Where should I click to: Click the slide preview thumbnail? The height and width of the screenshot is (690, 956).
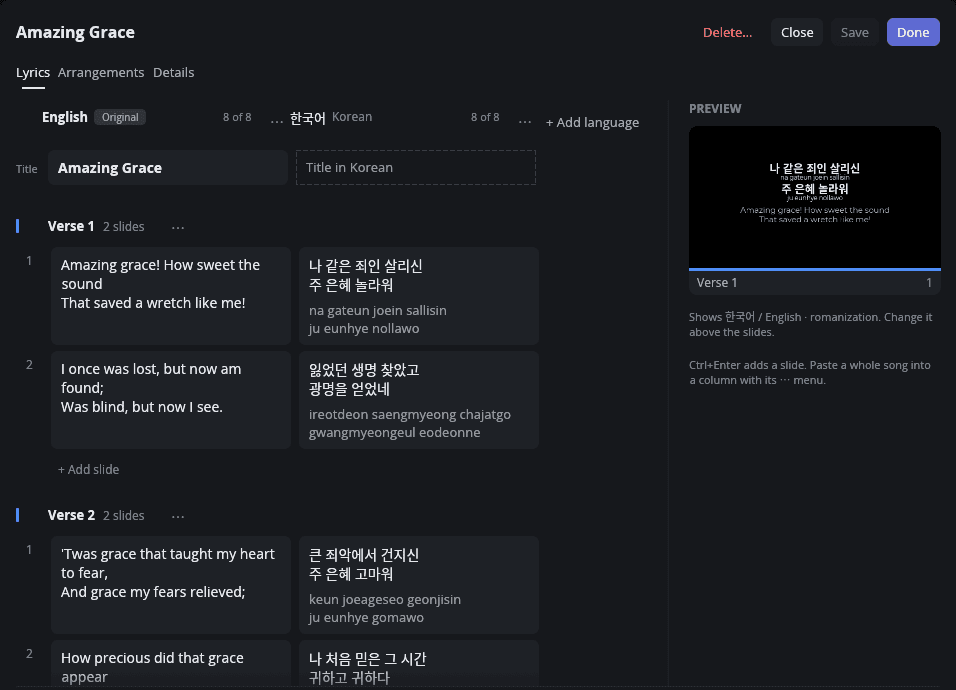tap(815, 197)
